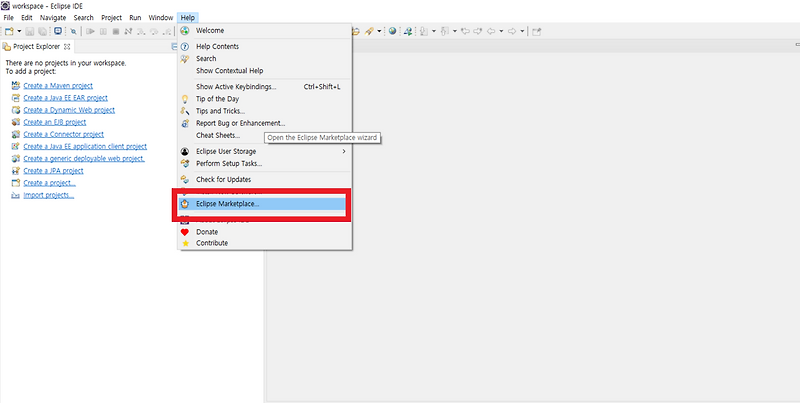Click the Back navigation arrow icon
The height and width of the screenshot is (403, 800).
[491, 31]
